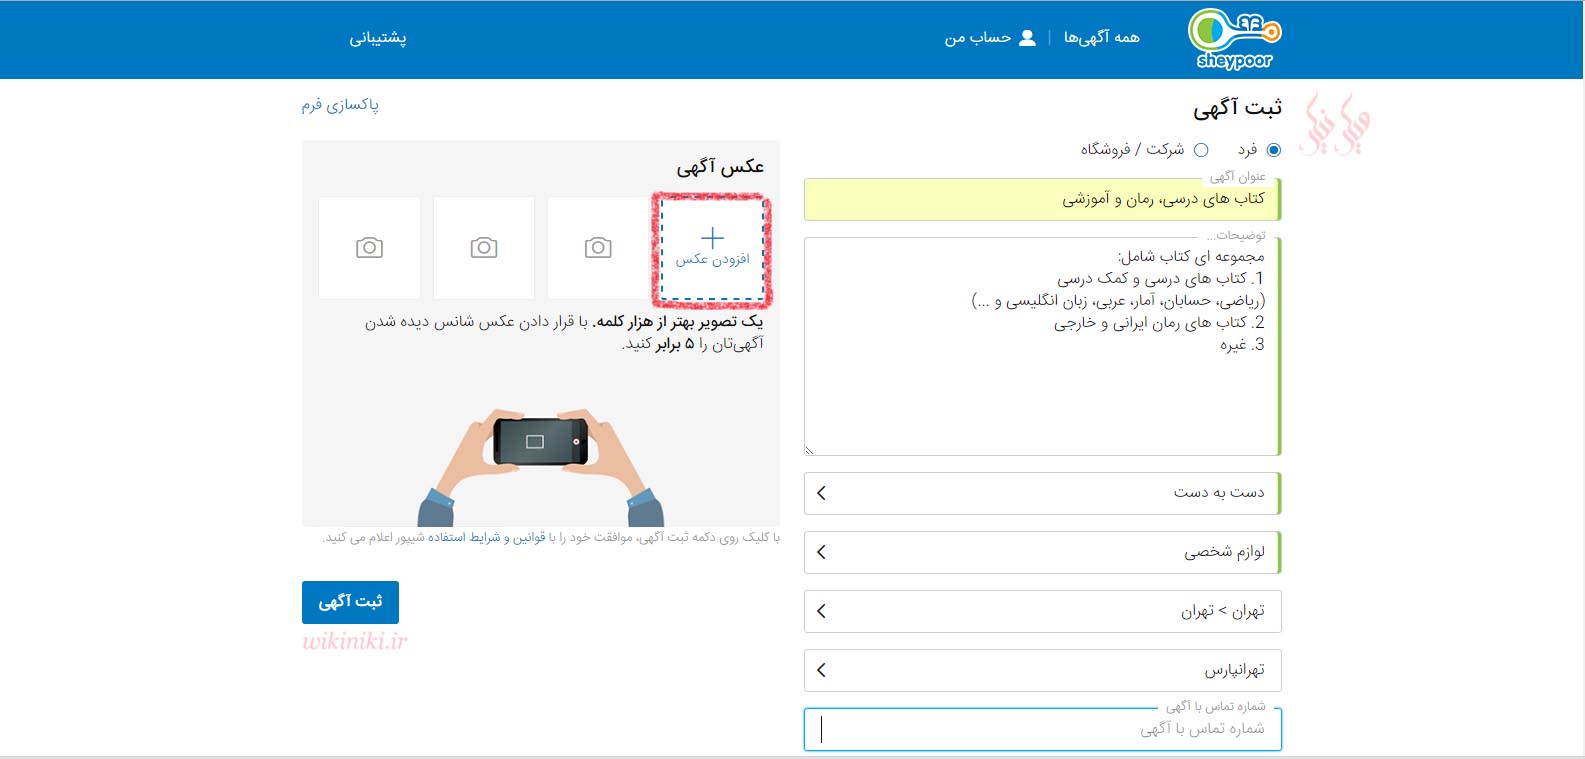Click the first camera placeholder next to افزودن عکس
Image resolution: width=1585 pixels, height=759 pixels.
click(598, 248)
